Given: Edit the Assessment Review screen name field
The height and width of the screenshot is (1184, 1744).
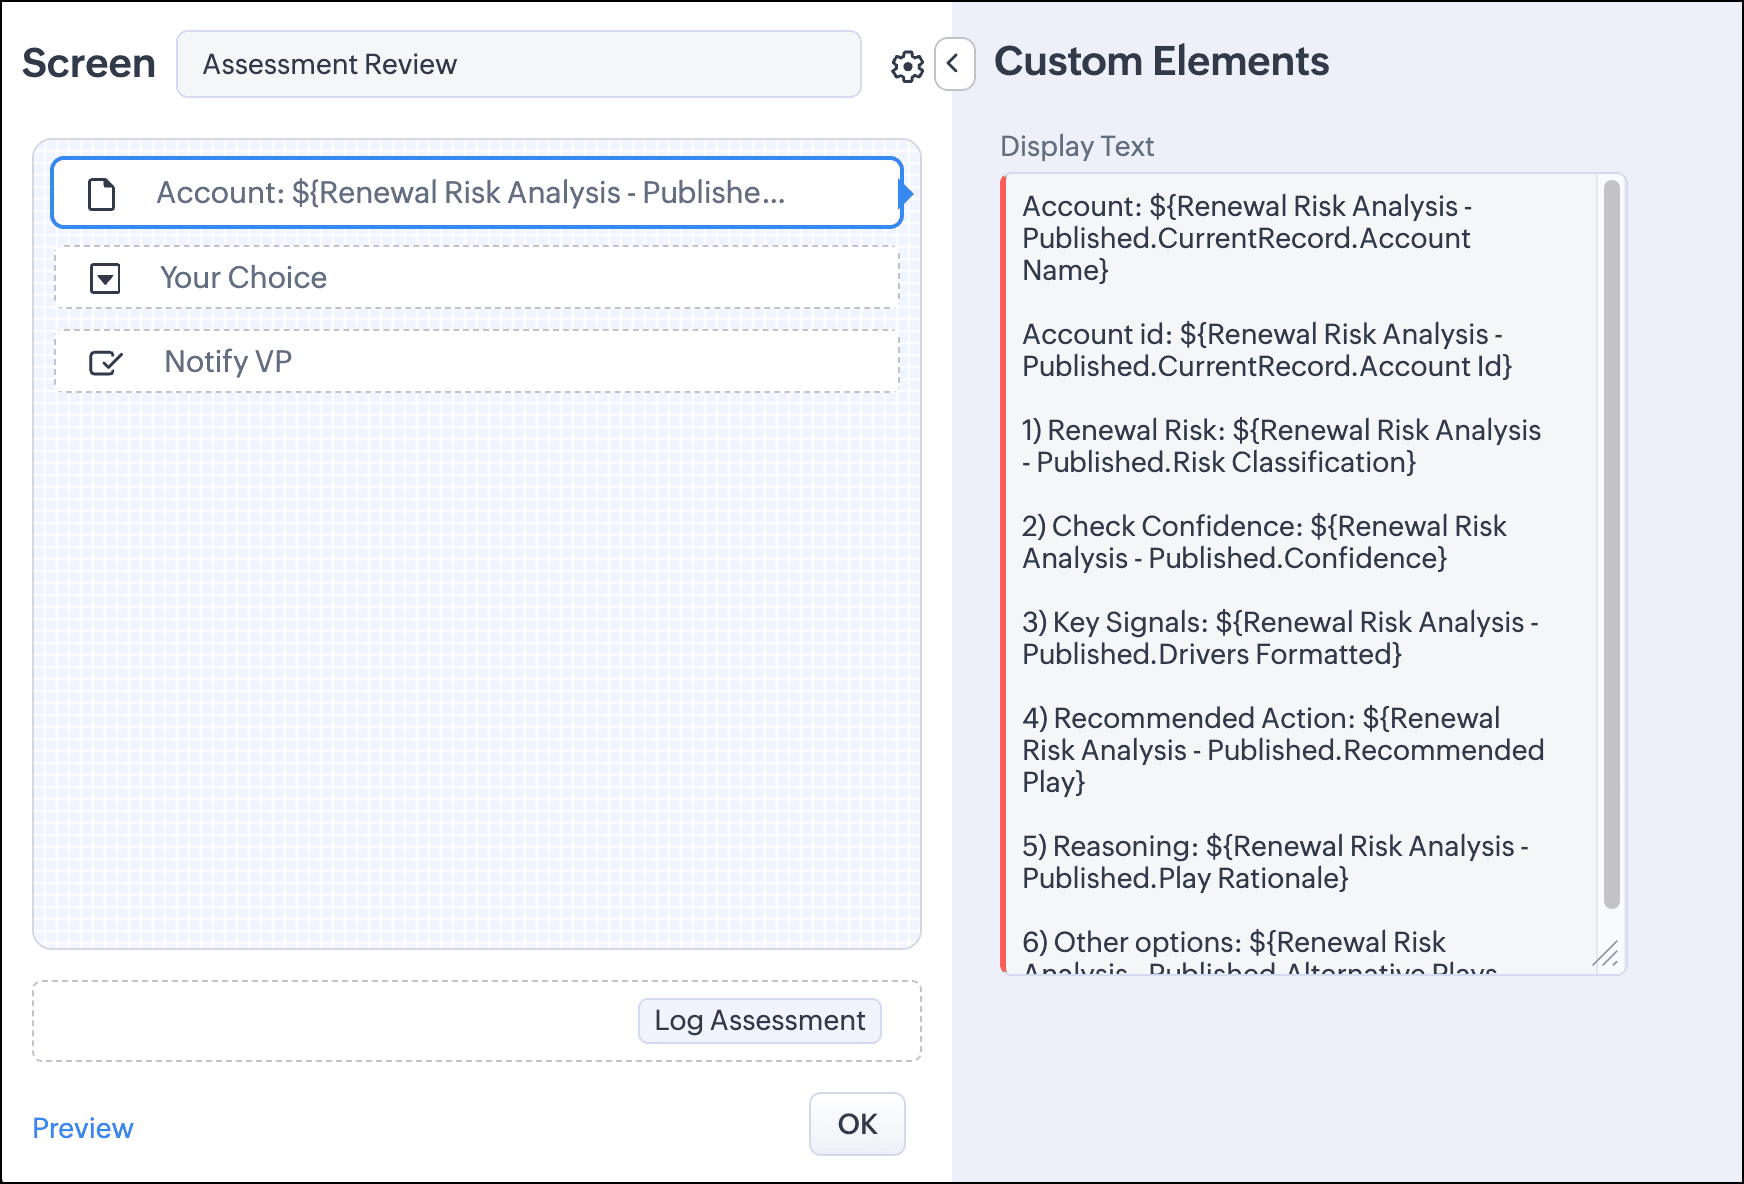Looking at the screenshot, I should (x=519, y=64).
